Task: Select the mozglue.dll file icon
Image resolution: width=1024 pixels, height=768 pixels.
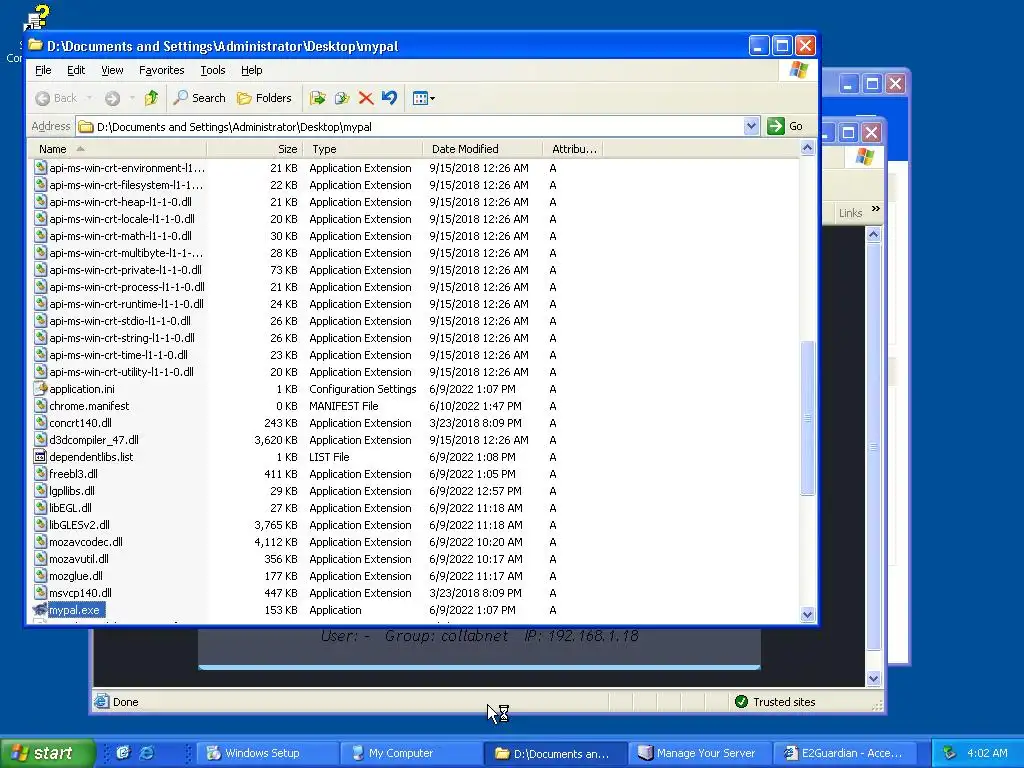Action: (x=40, y=575)
